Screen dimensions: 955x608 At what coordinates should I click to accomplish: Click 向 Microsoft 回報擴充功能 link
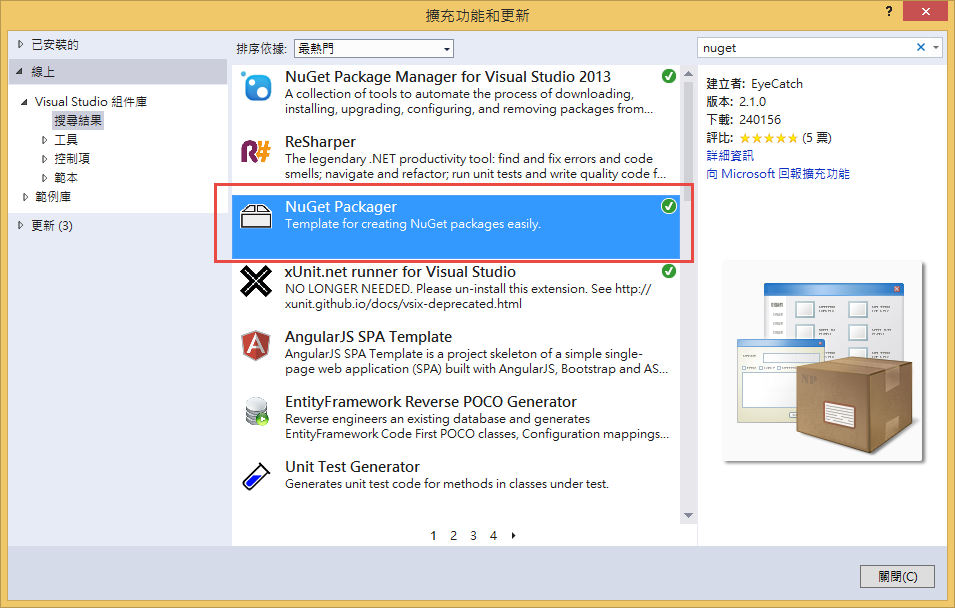click(x=778, y=174)
